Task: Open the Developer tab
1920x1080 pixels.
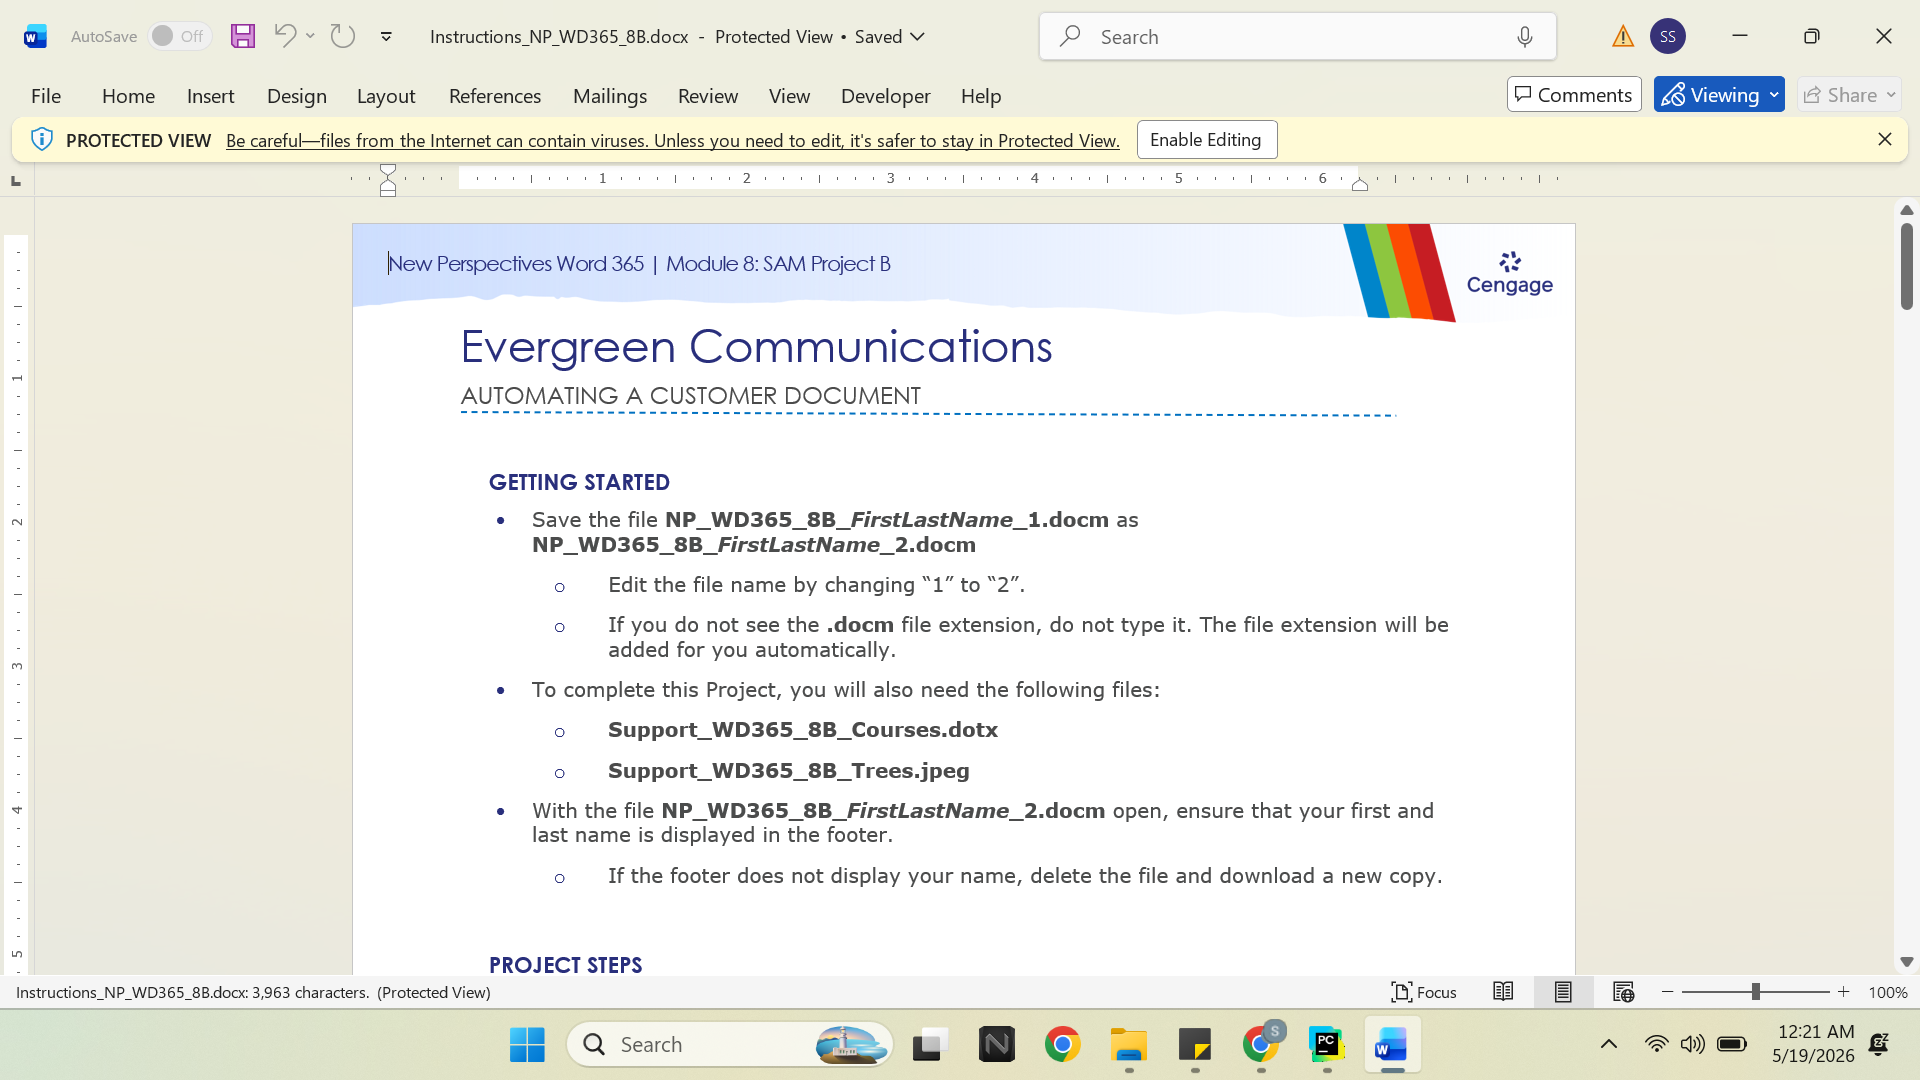Action: pos(886,96)
